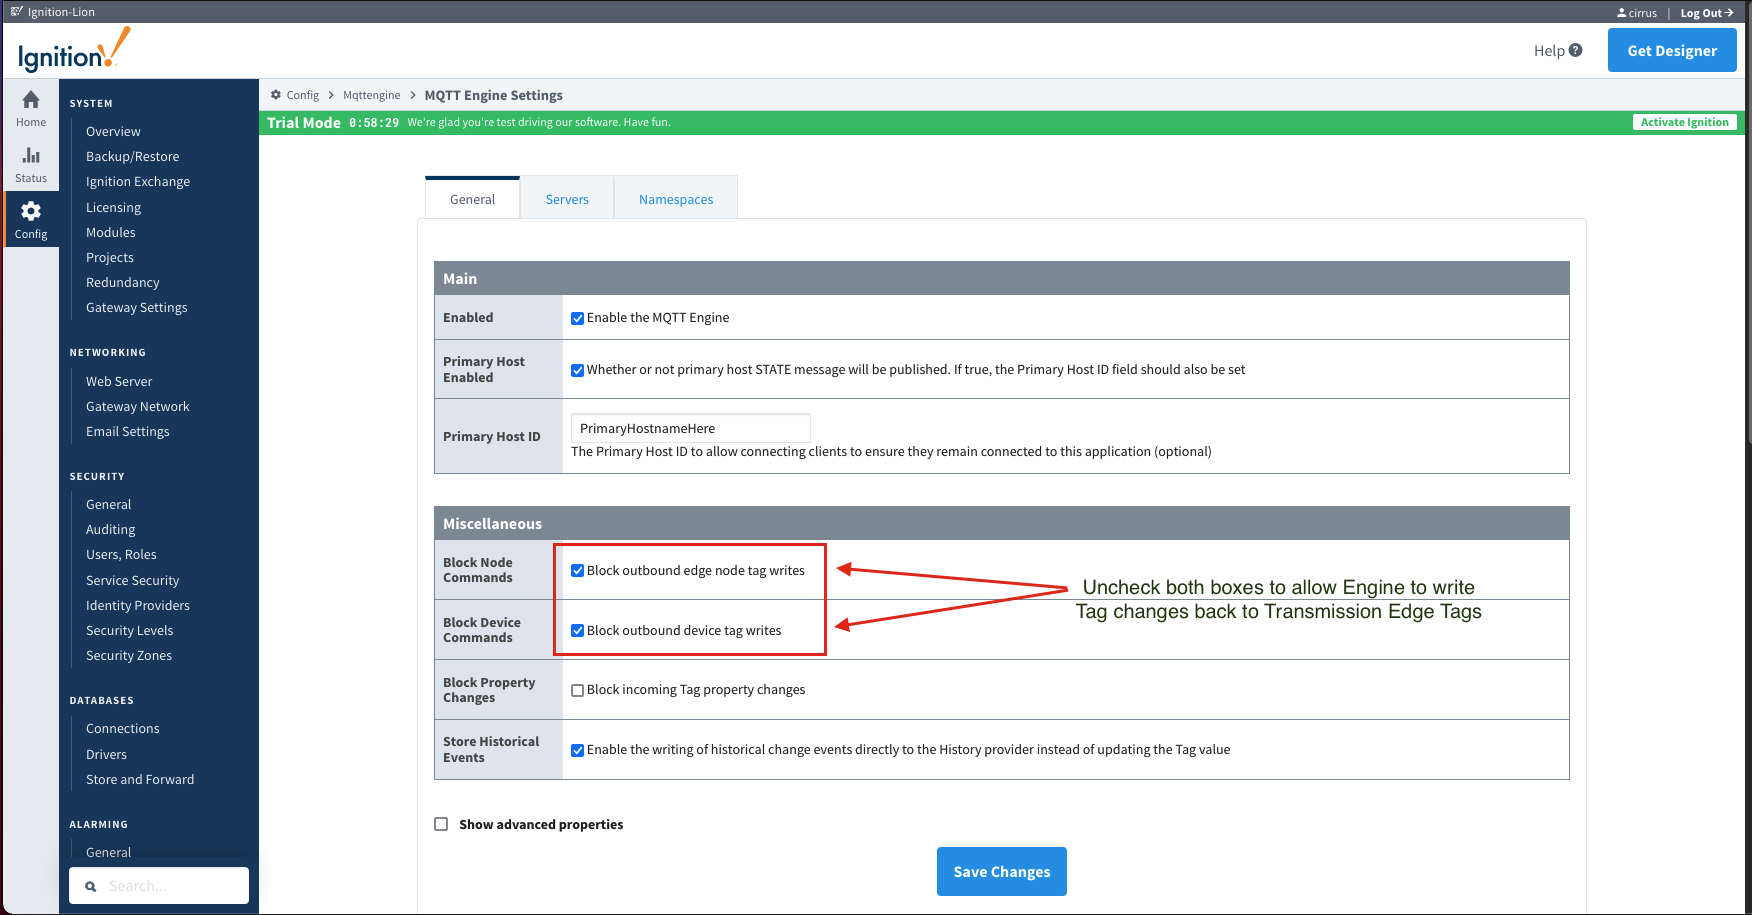Open Ignition Exchange page
1752x915 pixels.
pyautogui.click(x=138, y=181)
